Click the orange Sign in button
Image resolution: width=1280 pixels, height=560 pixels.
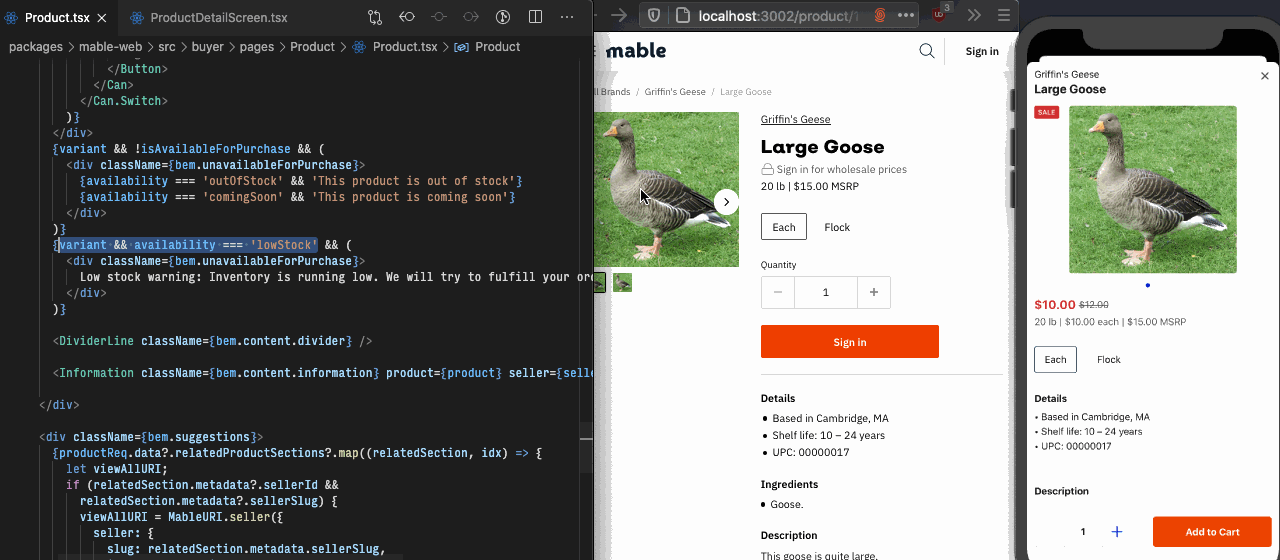(850, 342)
